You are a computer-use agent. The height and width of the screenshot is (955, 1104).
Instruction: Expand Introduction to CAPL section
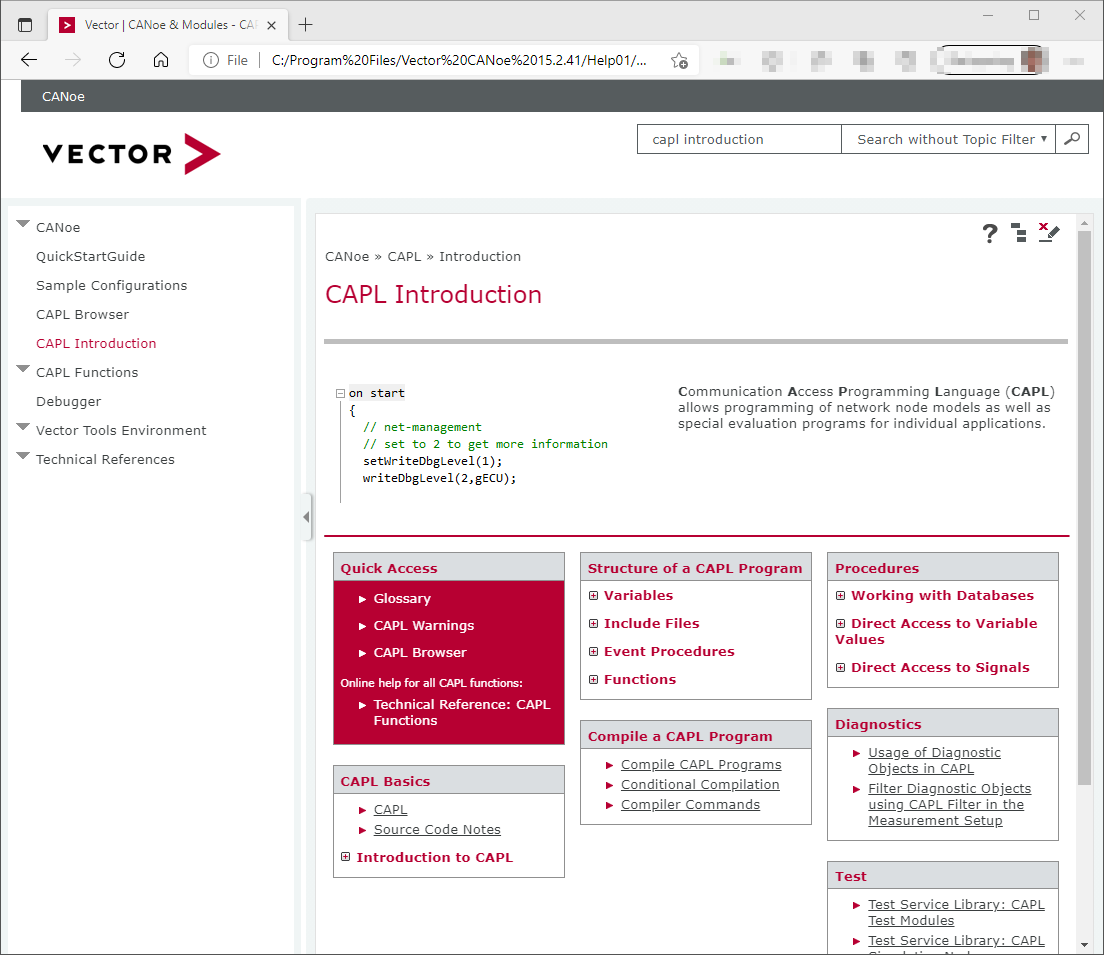(x=346, y=857)
